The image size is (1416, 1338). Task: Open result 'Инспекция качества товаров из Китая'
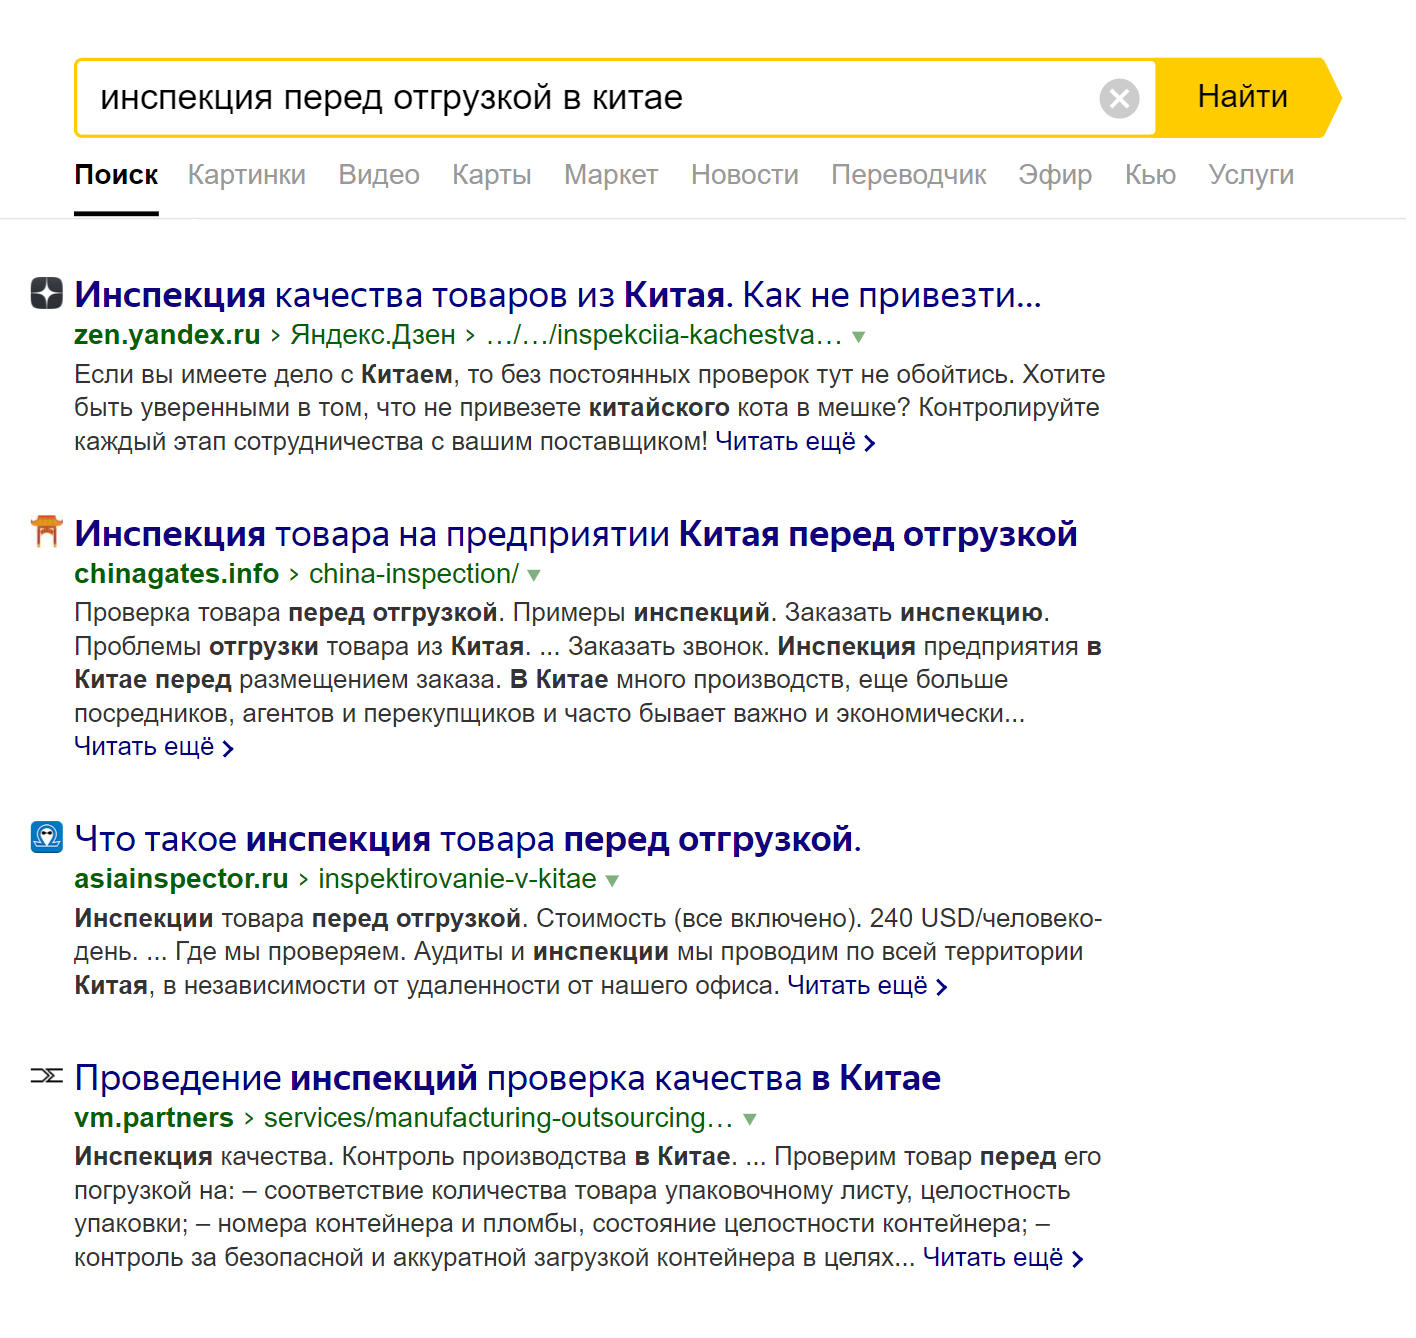point(558,295)
